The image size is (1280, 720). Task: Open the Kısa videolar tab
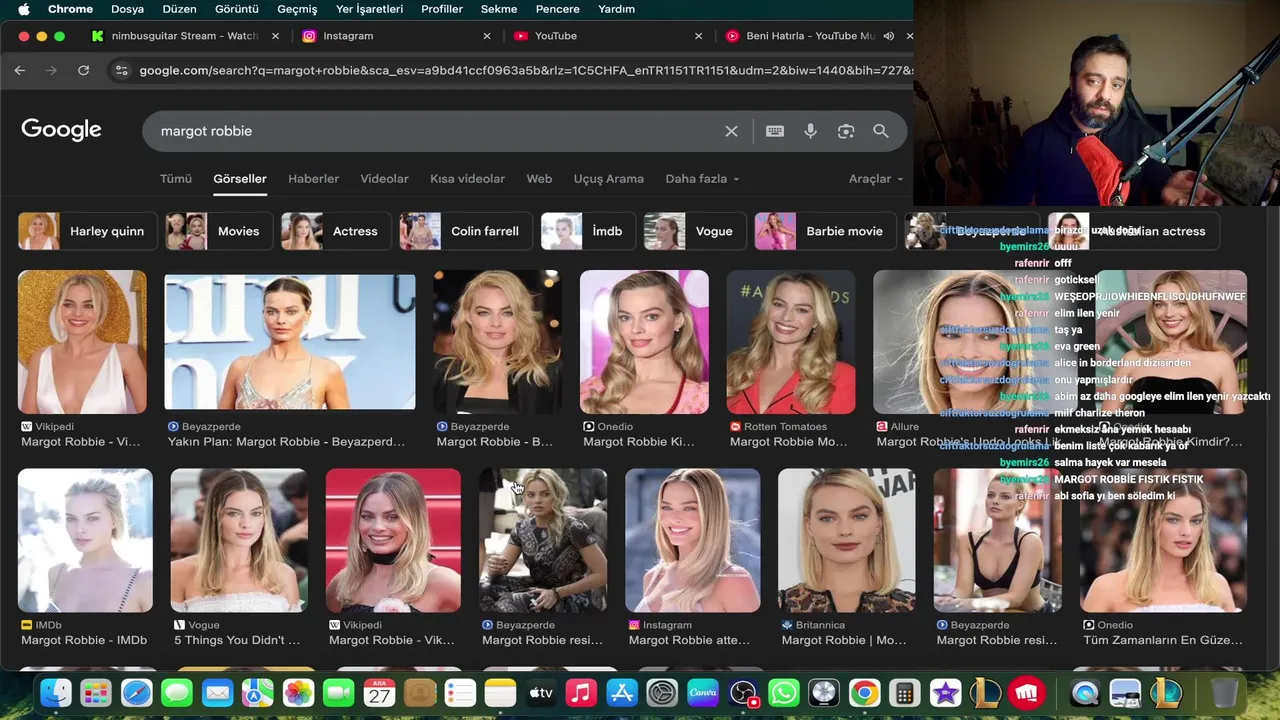coord(467,179)
